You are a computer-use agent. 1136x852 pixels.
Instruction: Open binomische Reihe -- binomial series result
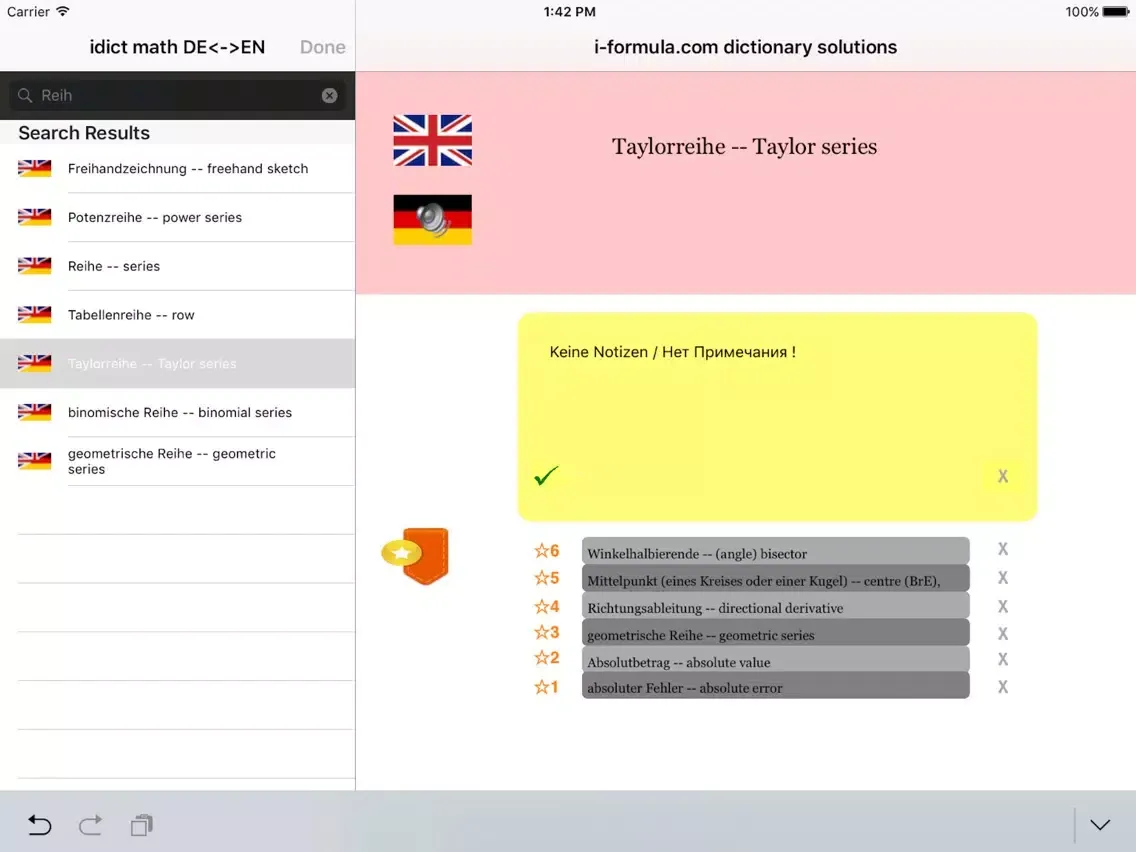click(x=178, y=412)
